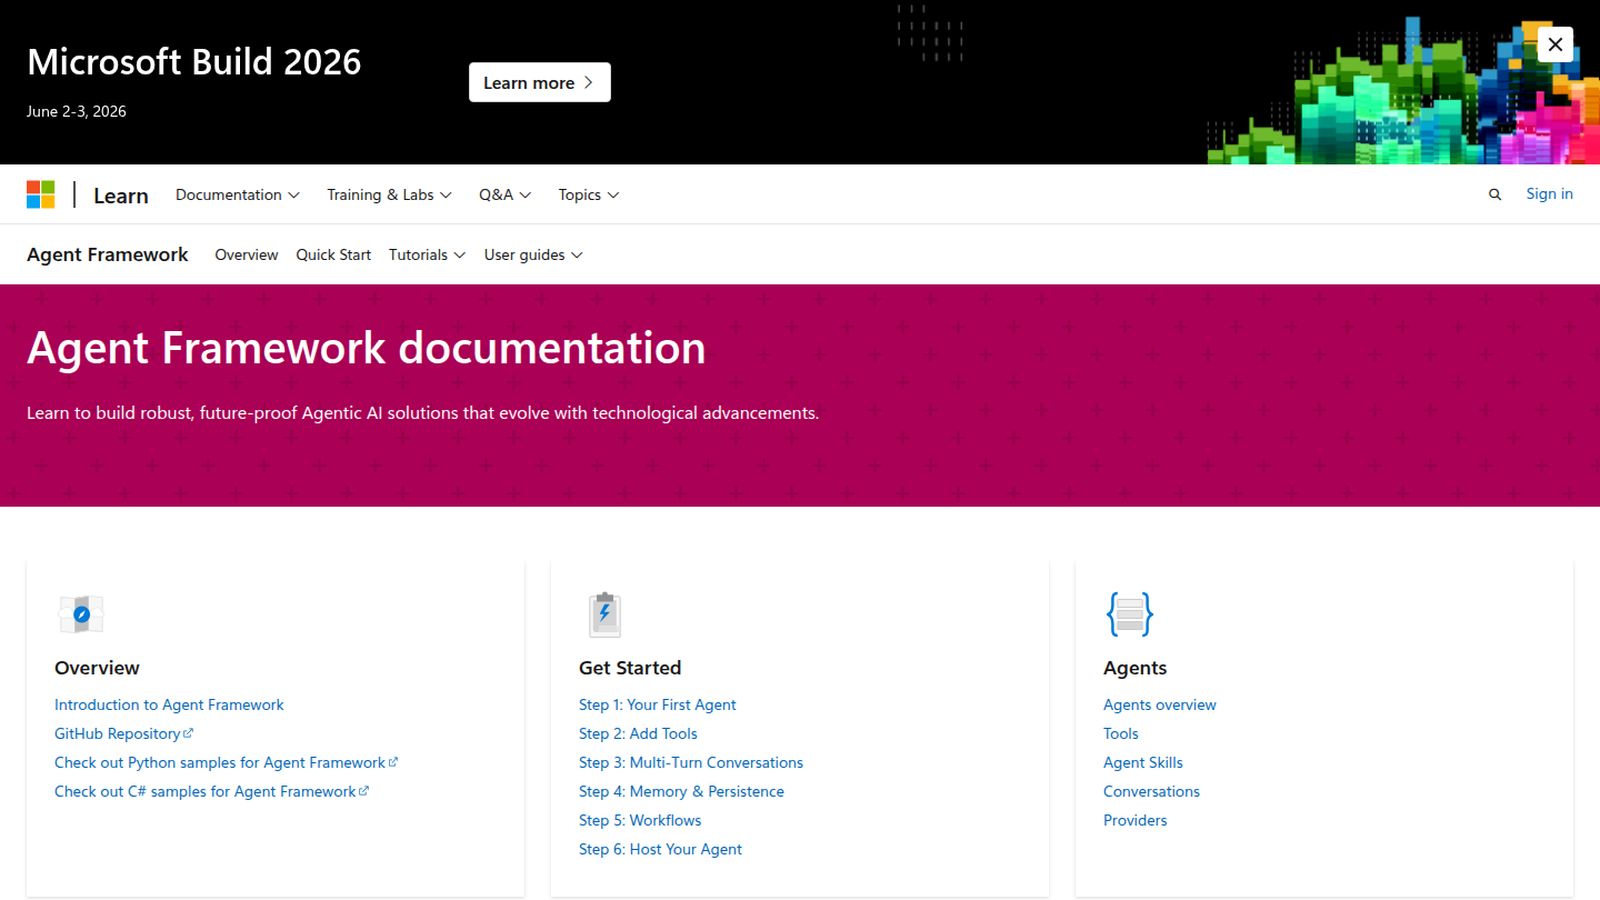Click the Agents curly braces icon

[1130, 614]
